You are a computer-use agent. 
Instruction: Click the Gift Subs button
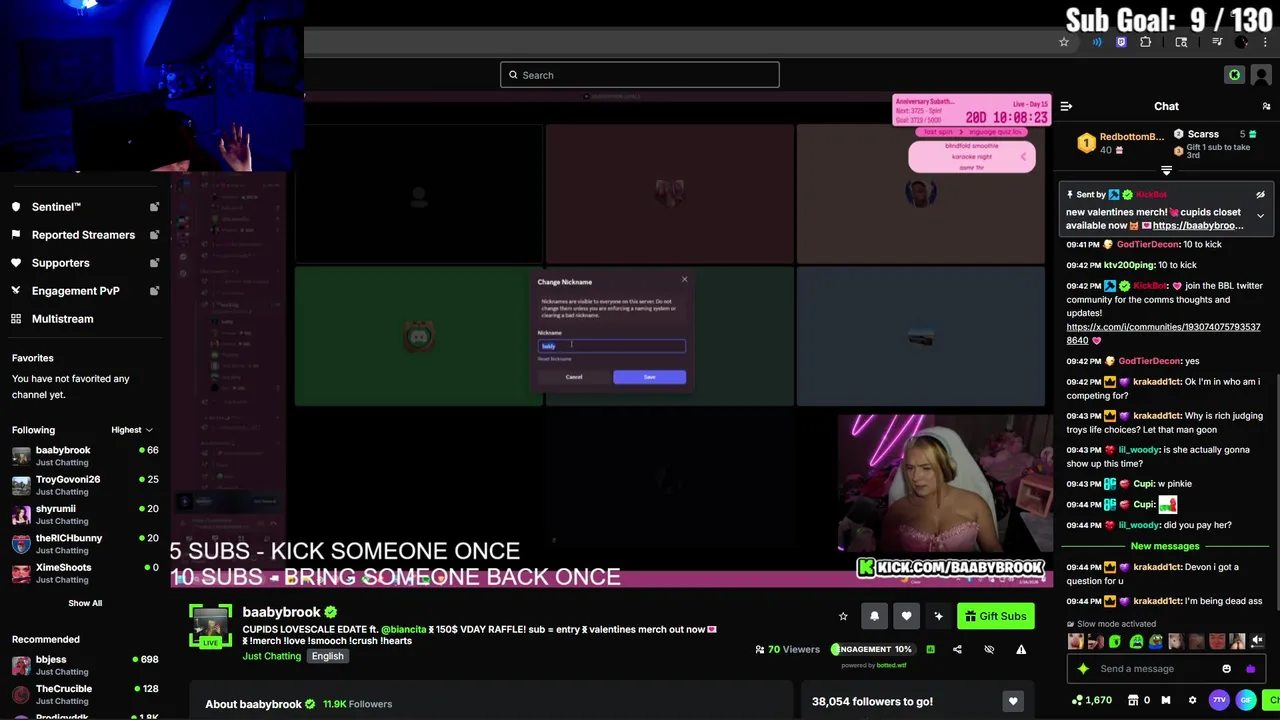click(x=995, y=616)
